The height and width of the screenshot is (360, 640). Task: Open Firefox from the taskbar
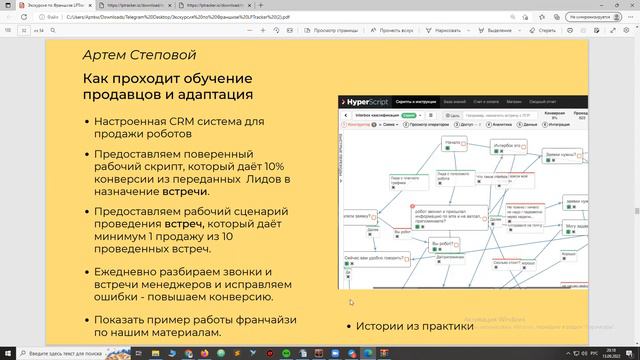(x=204, y=353)
